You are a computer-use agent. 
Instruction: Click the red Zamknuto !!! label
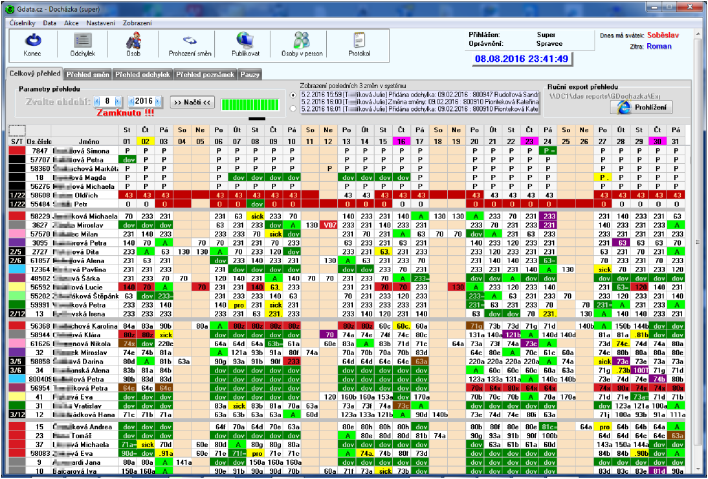(126, 113)
